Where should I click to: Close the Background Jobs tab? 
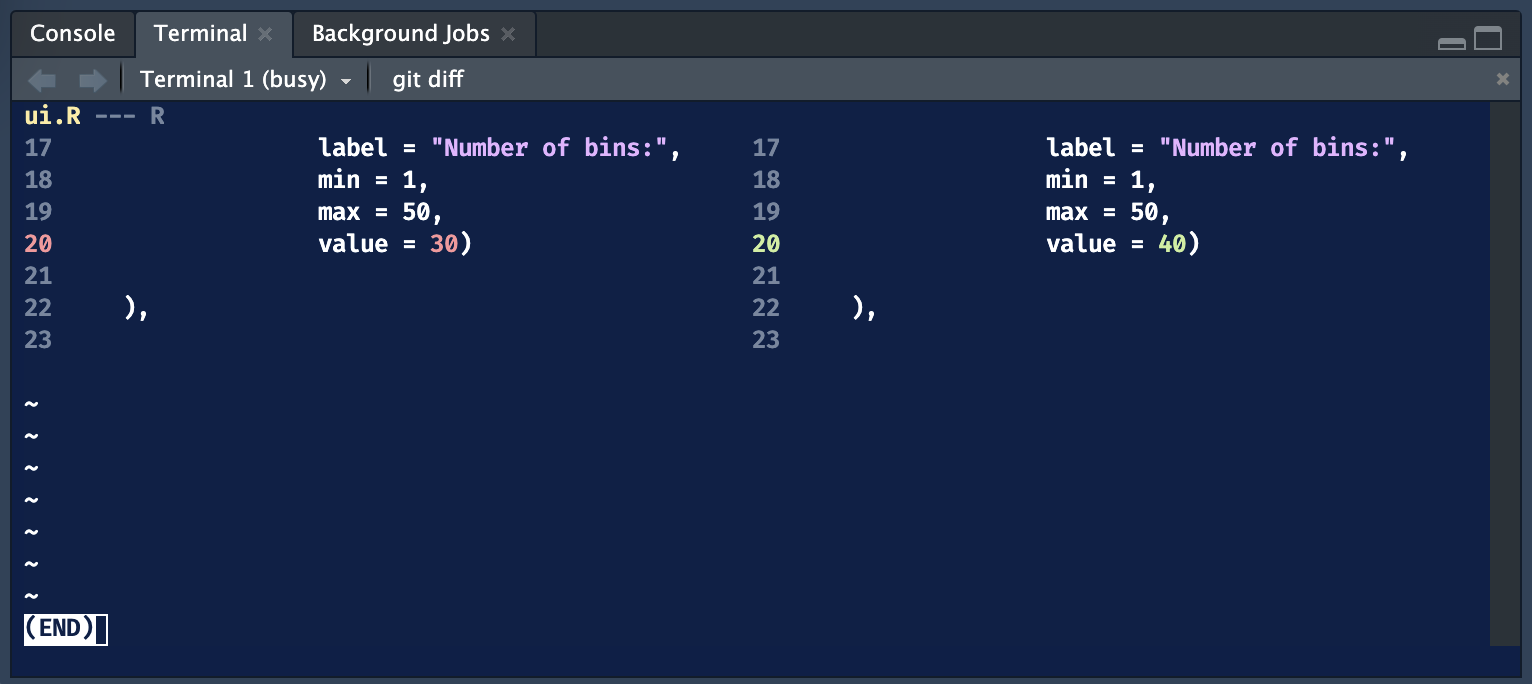pyautogui.click(x=510, y=33)
